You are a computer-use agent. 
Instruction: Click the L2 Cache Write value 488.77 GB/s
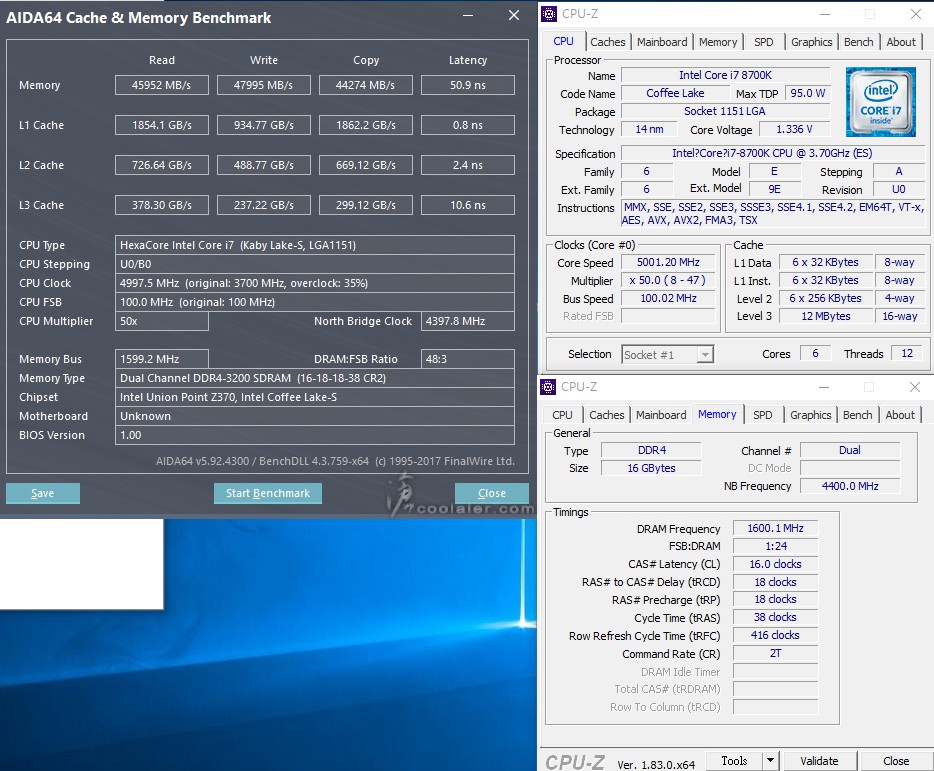tap(263, 165)
